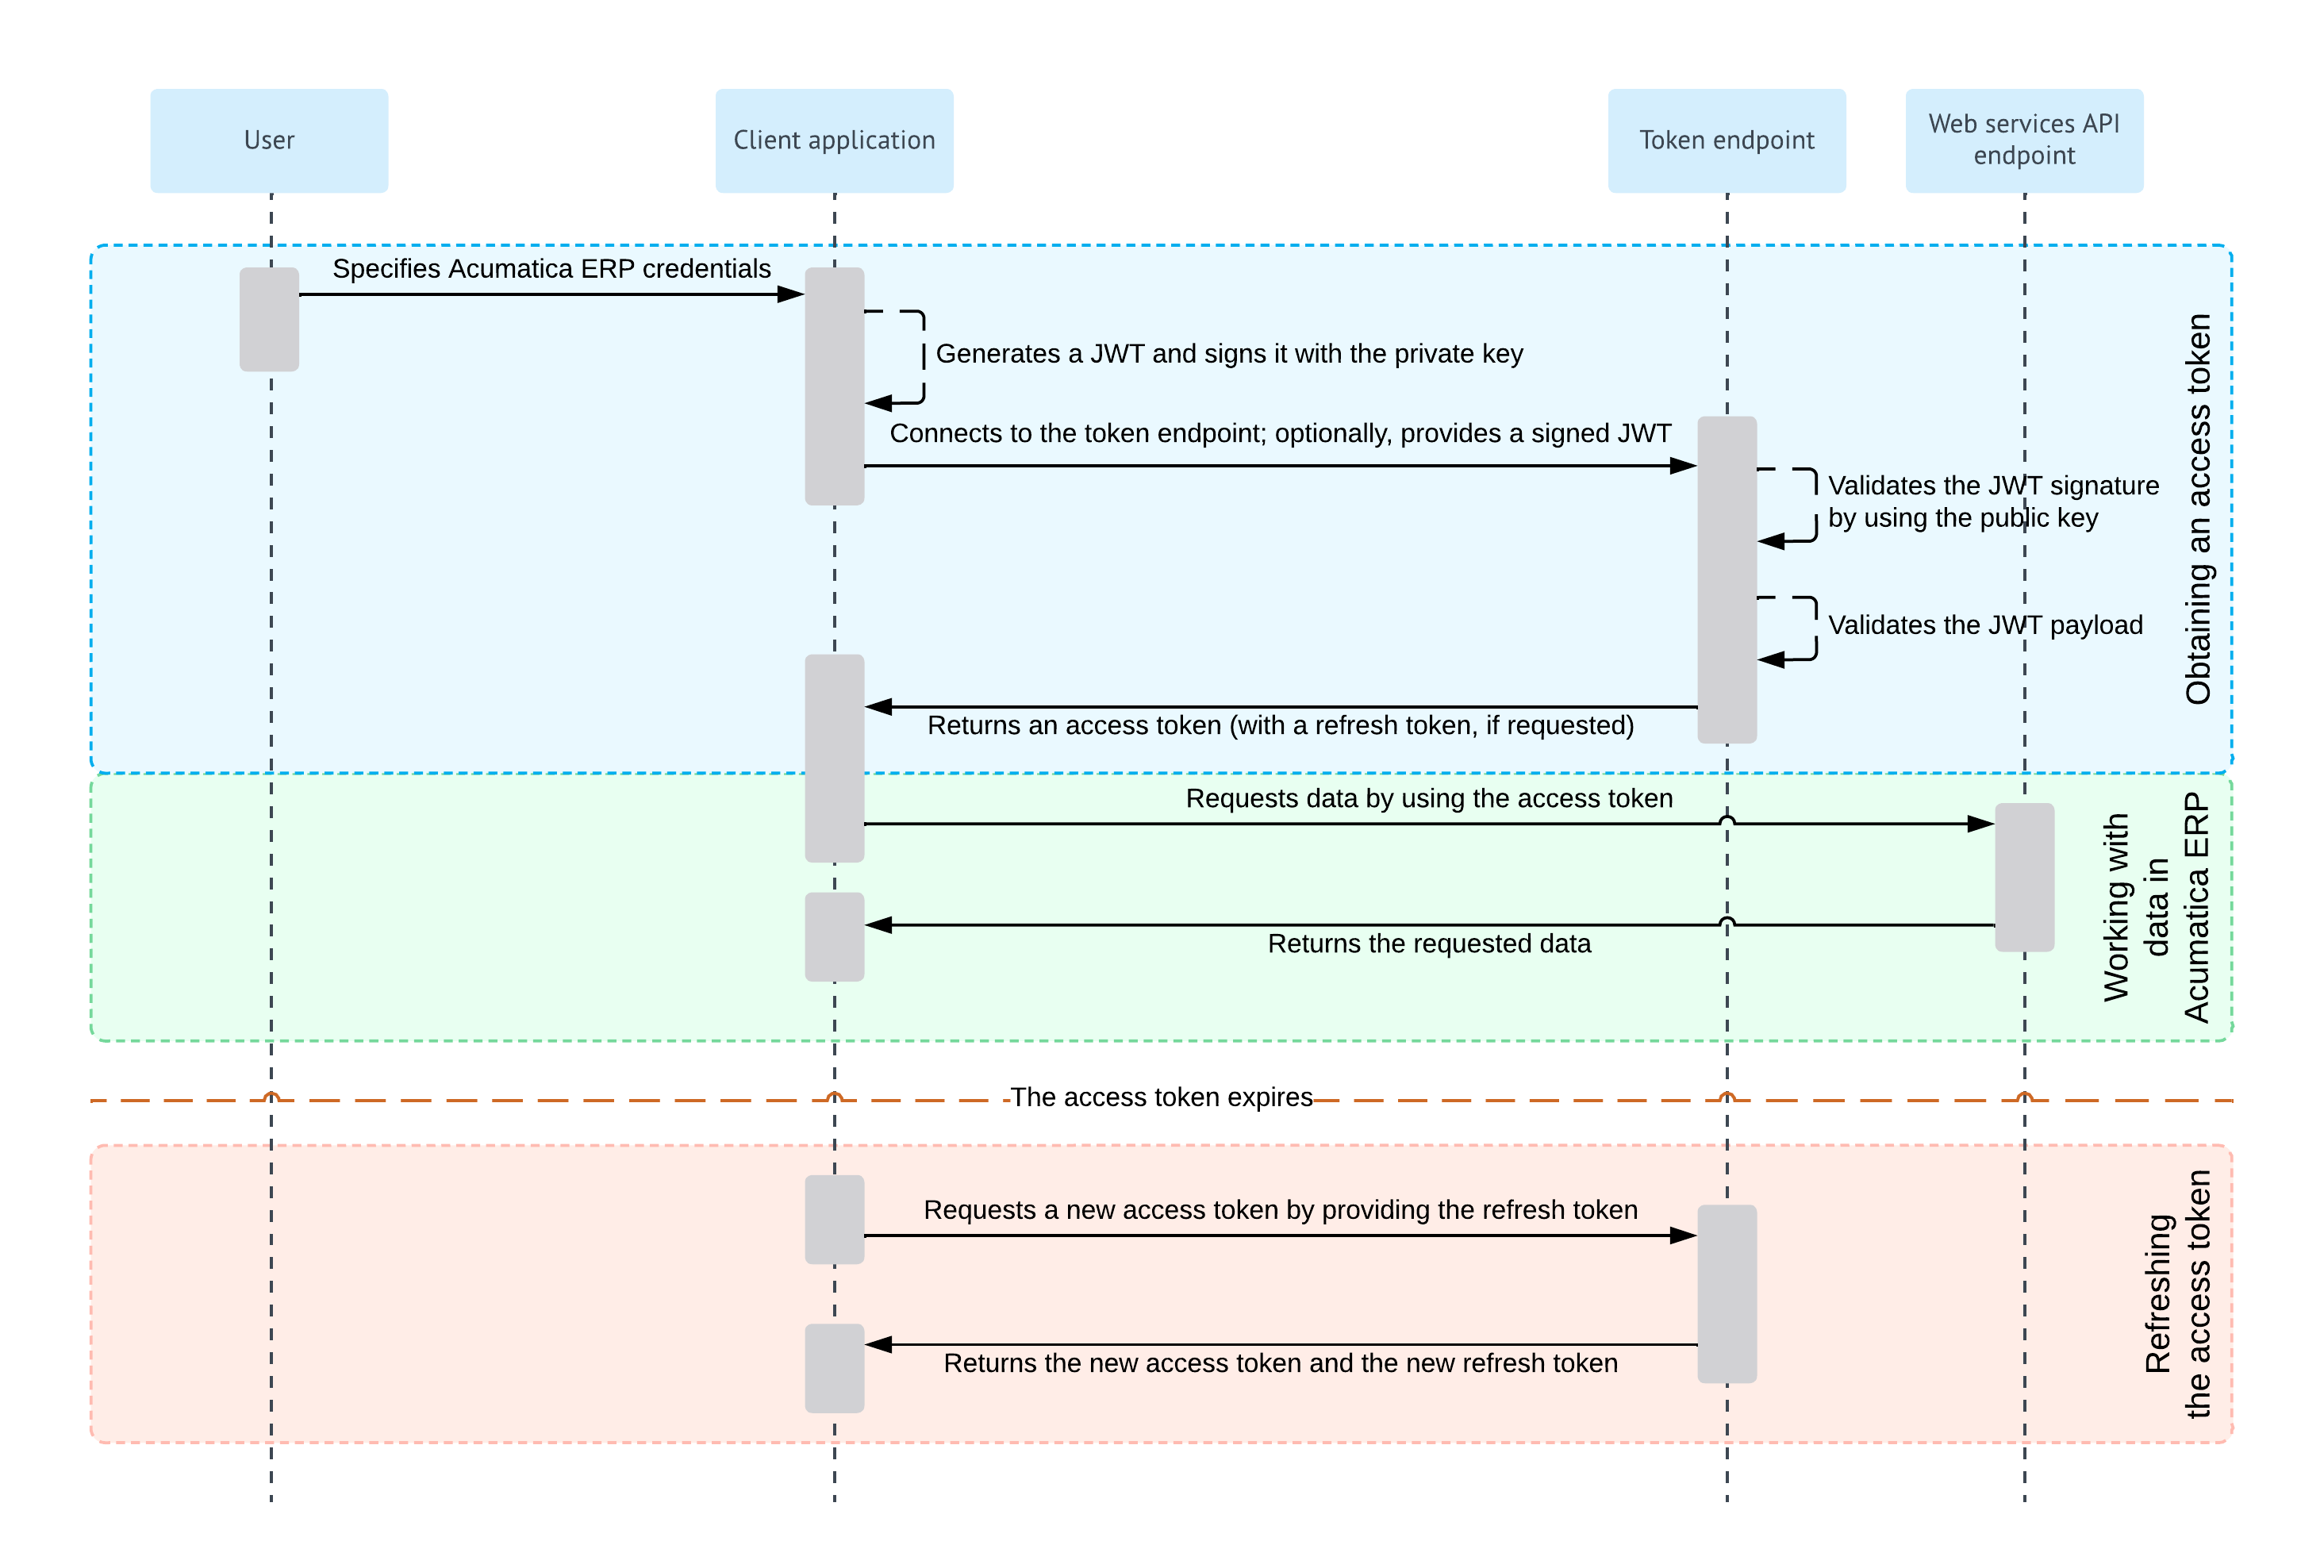This screenshot has width=2324, height=1568.
Task: Select 'Returns an access token' message text
Action: coord(1280,725)
